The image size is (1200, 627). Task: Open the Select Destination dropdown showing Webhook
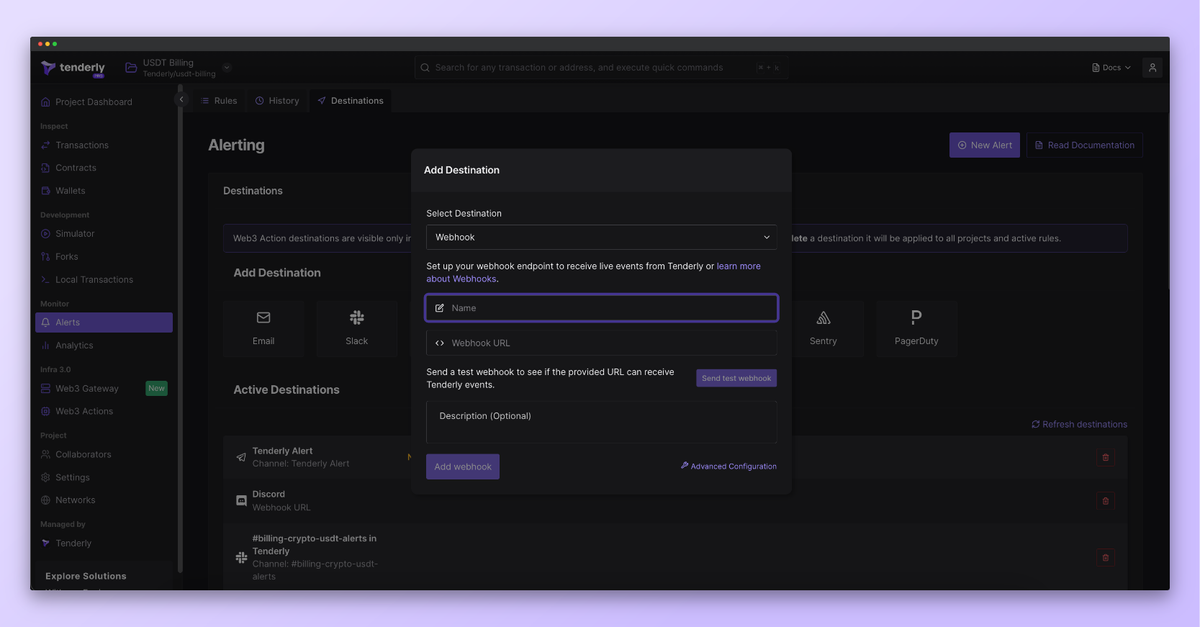pyautogui.click(x=601, y=237)
